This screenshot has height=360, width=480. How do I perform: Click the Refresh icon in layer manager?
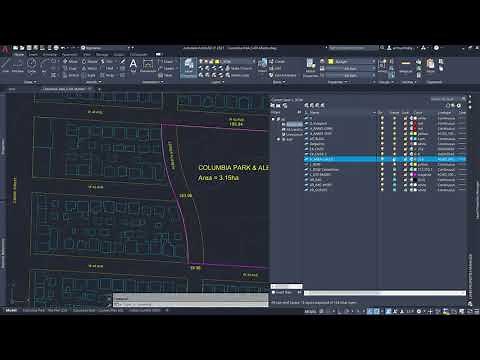(448, 105)
